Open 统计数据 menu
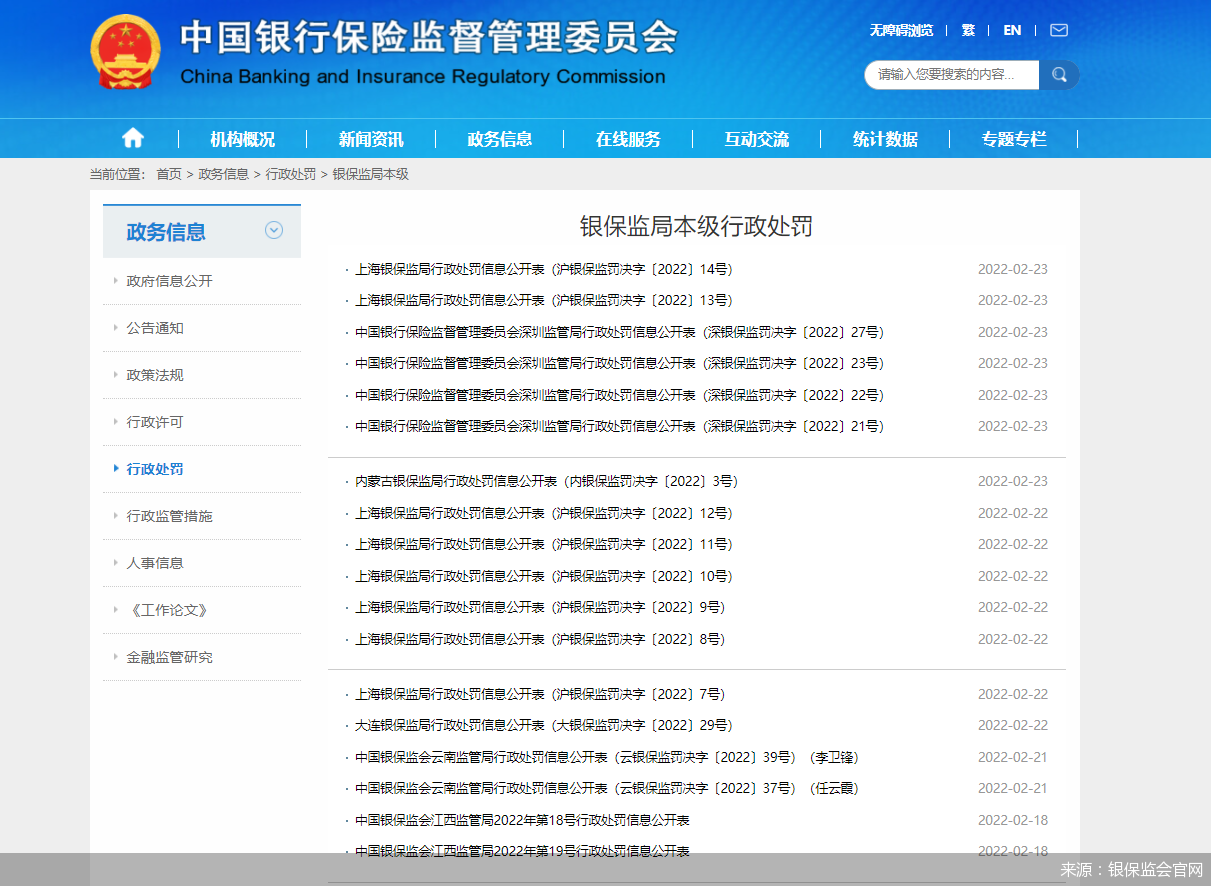Viewport: 1211px width, 886px height. [x=885, y=139]
